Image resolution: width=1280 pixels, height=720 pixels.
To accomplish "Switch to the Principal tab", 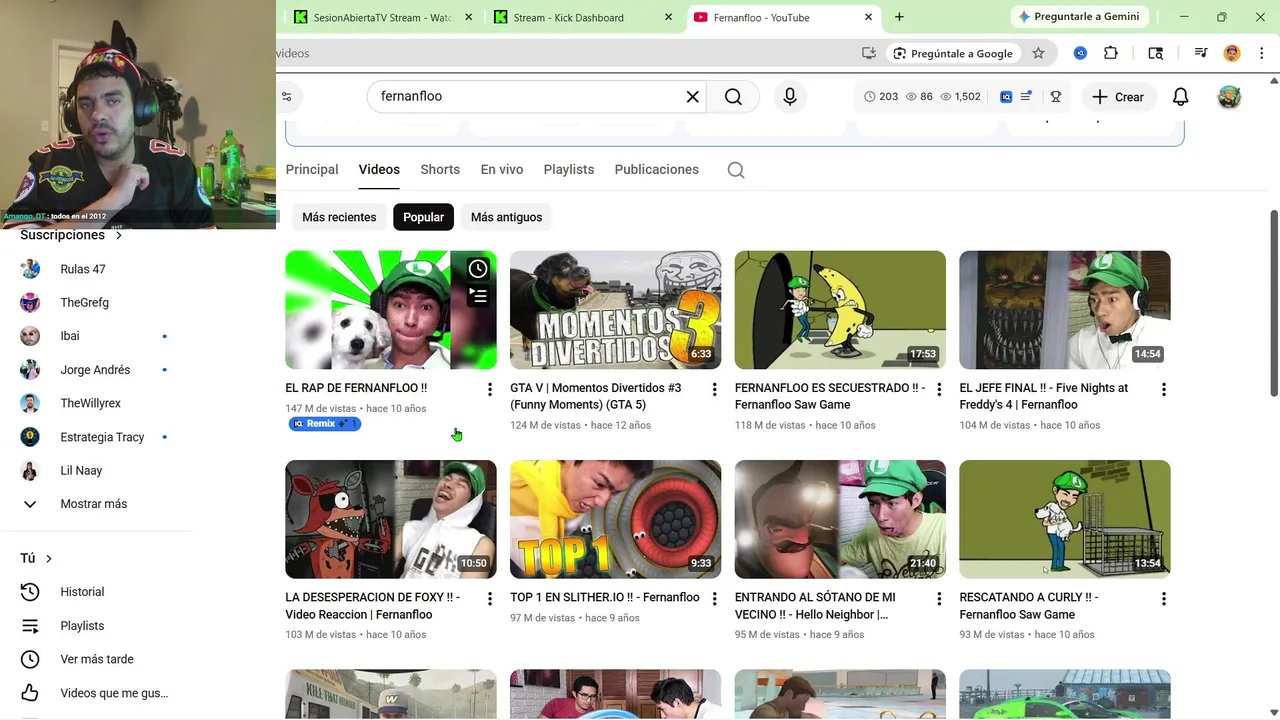I will tap(312, 170).
